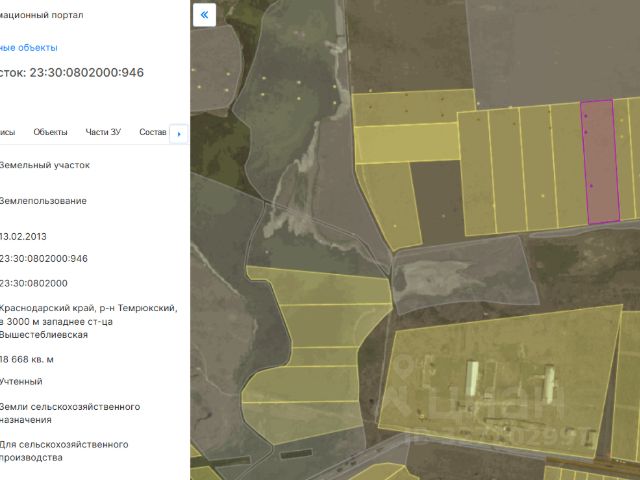Select the magenta highlighted parcel on map

pyautogui.click(x=601, y=162)
